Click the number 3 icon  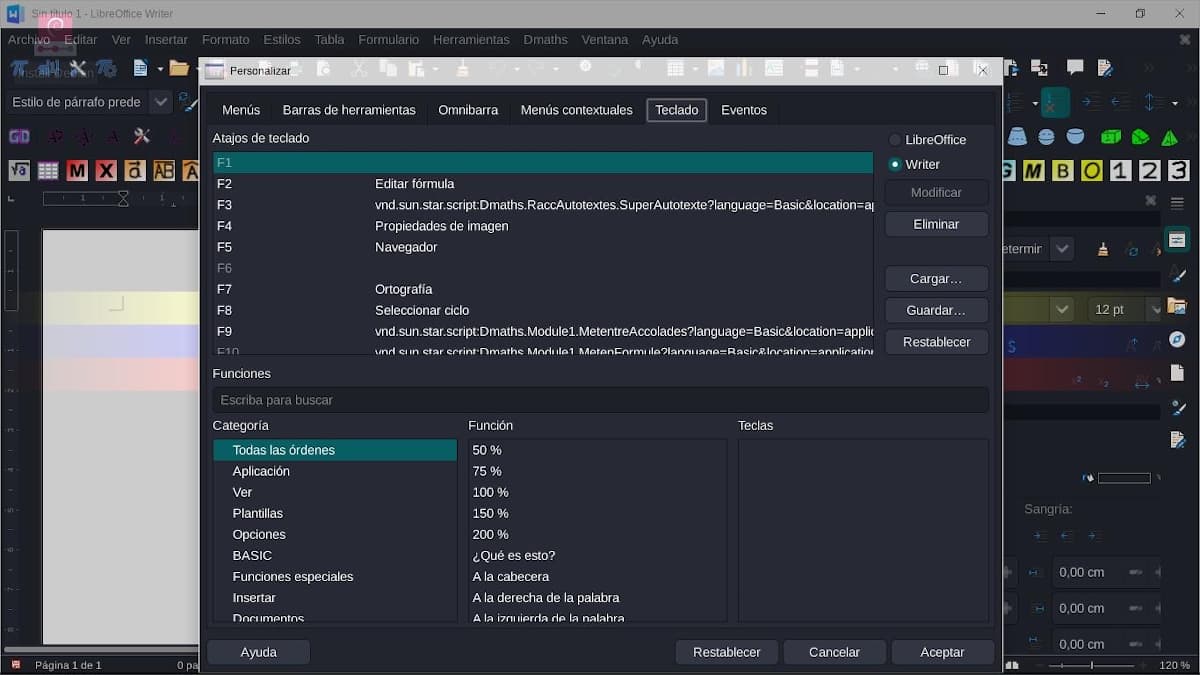click(1178, 171)
